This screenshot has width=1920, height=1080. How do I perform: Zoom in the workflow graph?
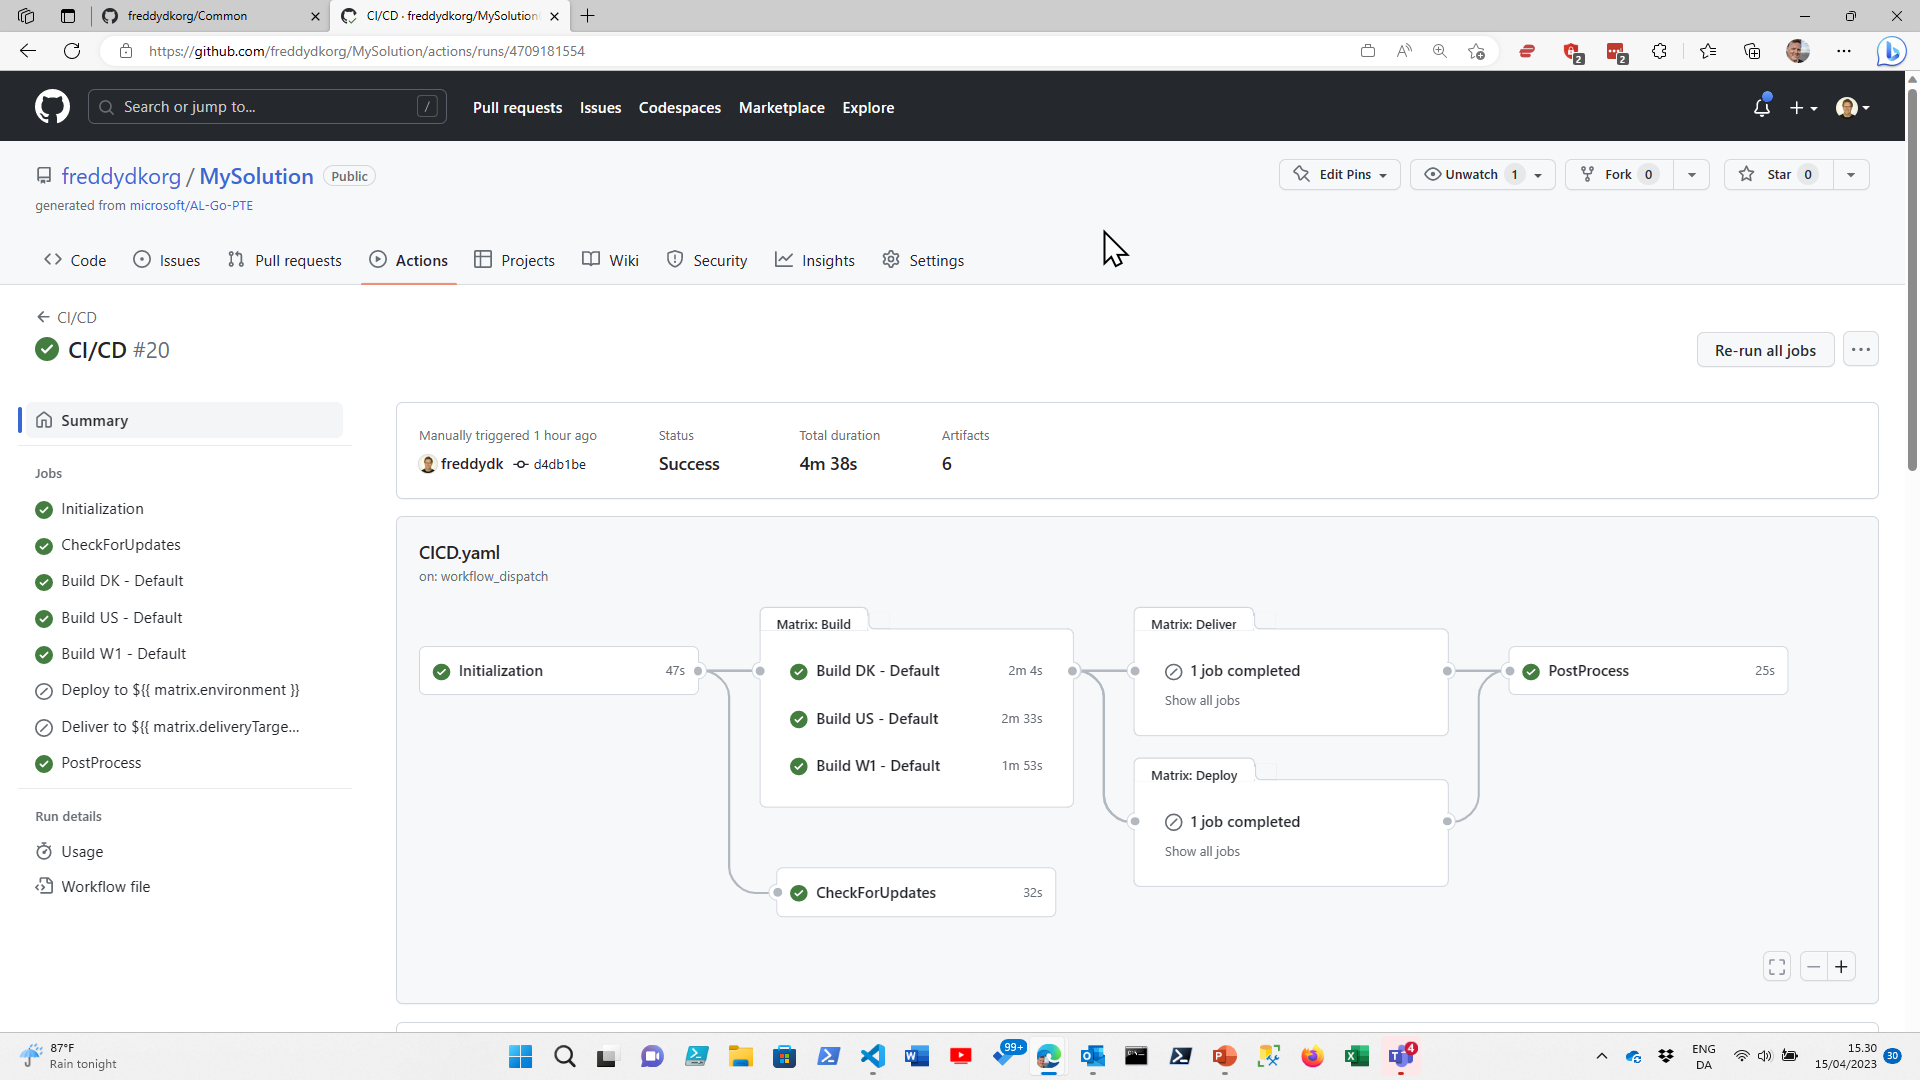tap(1842, 966)
